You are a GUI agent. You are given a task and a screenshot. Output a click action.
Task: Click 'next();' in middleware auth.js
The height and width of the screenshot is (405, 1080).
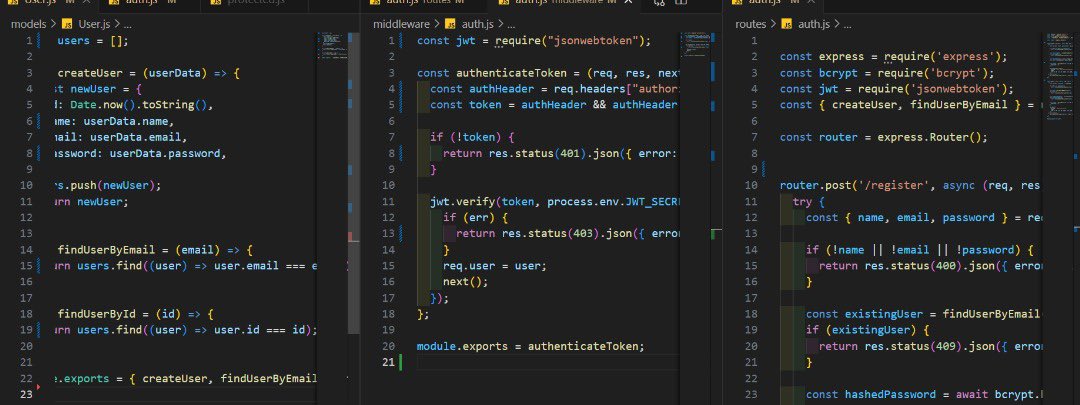click(x=466, y=282)
